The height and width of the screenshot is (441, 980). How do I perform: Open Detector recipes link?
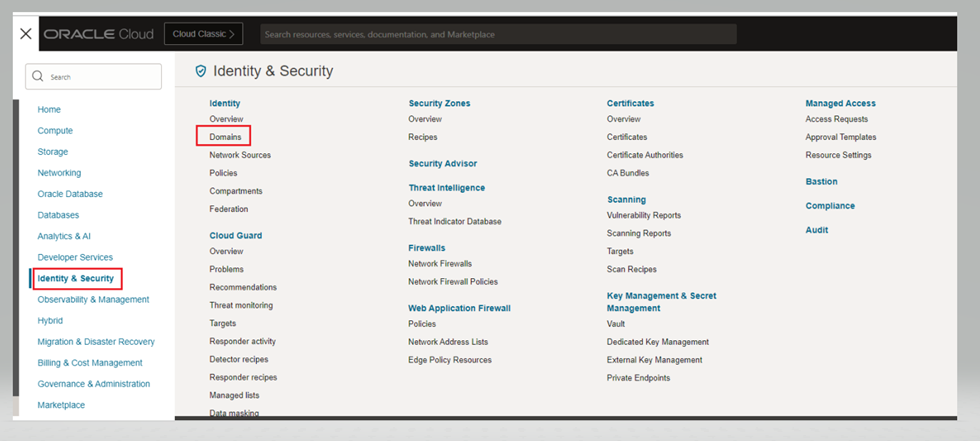click(239, 360)
